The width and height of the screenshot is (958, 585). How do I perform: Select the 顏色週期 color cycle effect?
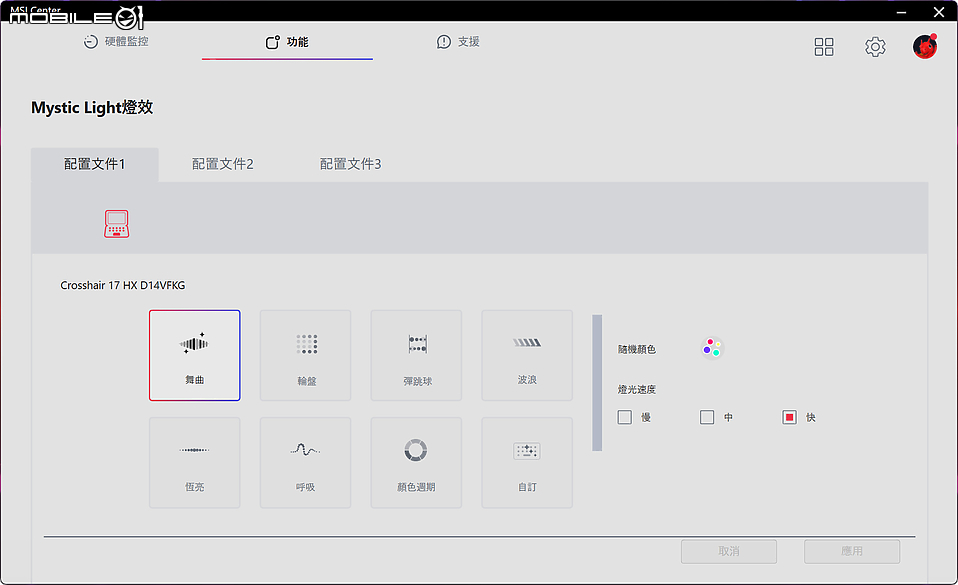coord(416,463)
